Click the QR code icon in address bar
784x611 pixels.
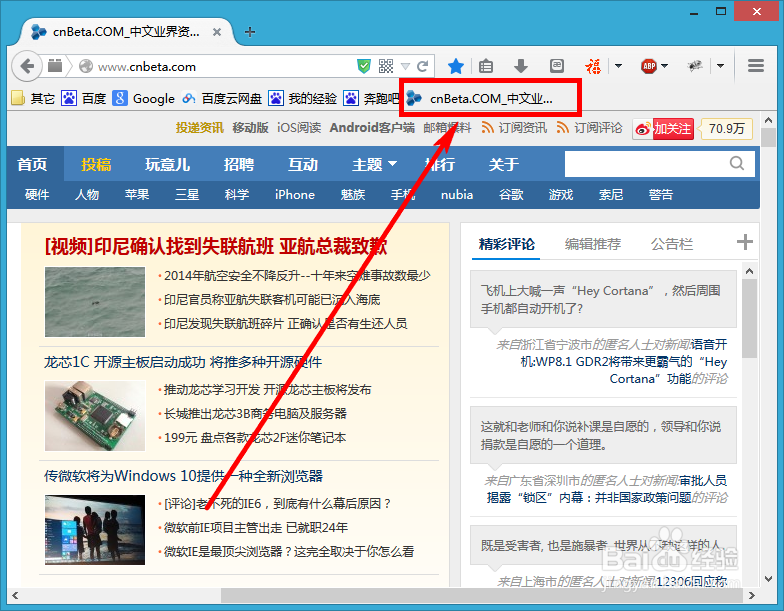386,66
